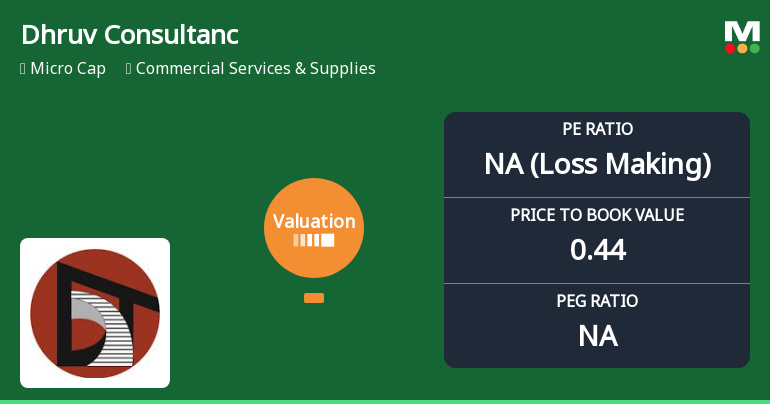Click the icon before Micro Cap
The image size is (770, 404).
pyautogui.click(x=22, y=69)
